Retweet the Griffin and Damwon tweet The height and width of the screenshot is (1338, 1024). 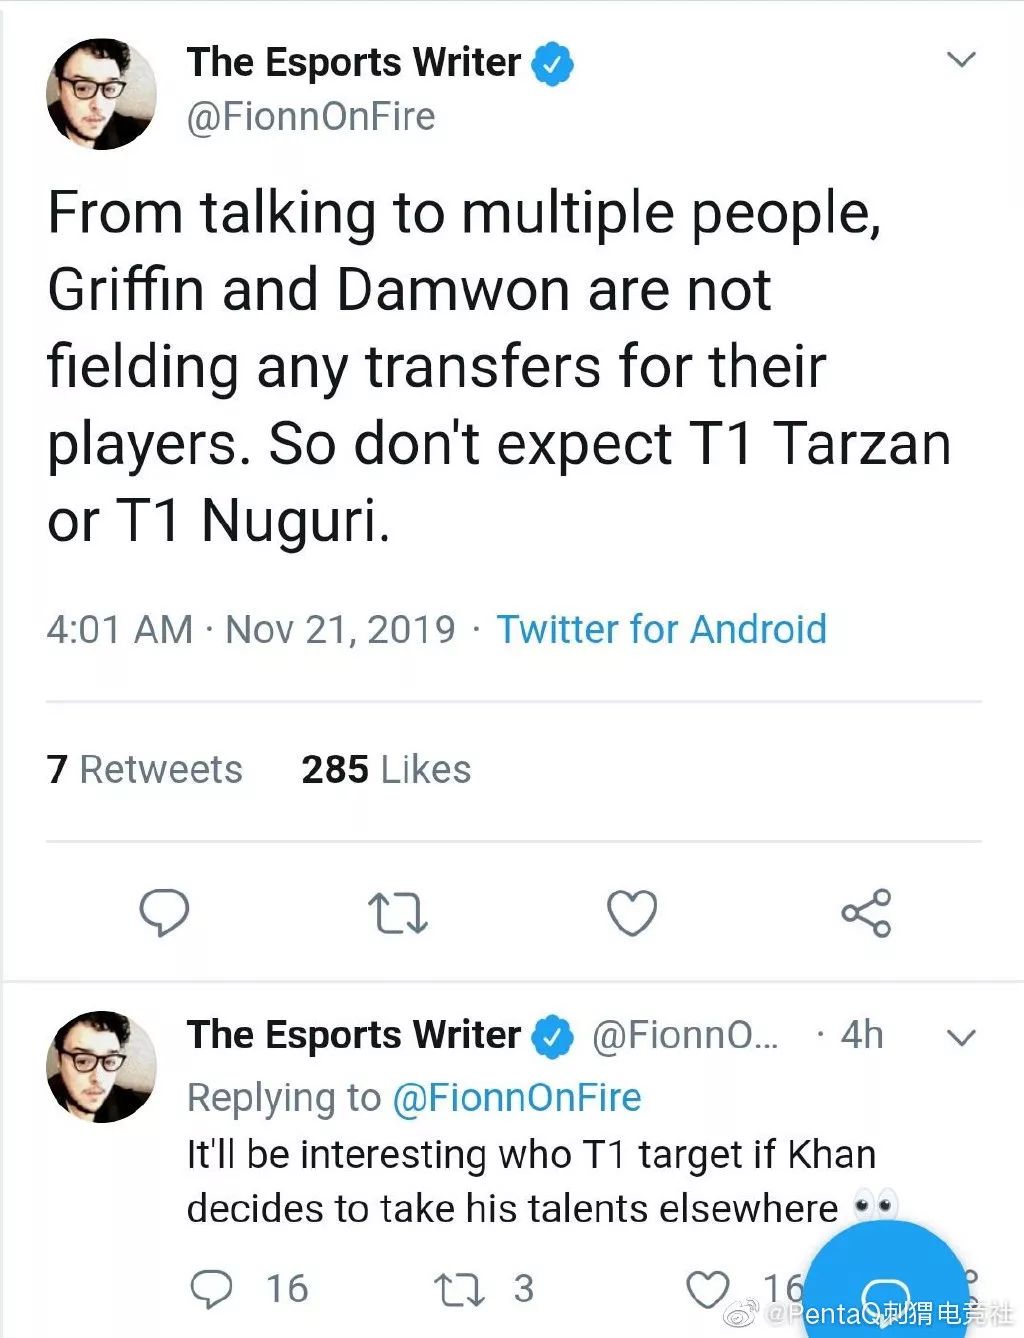pyautogui.click(x=398, y=913)
